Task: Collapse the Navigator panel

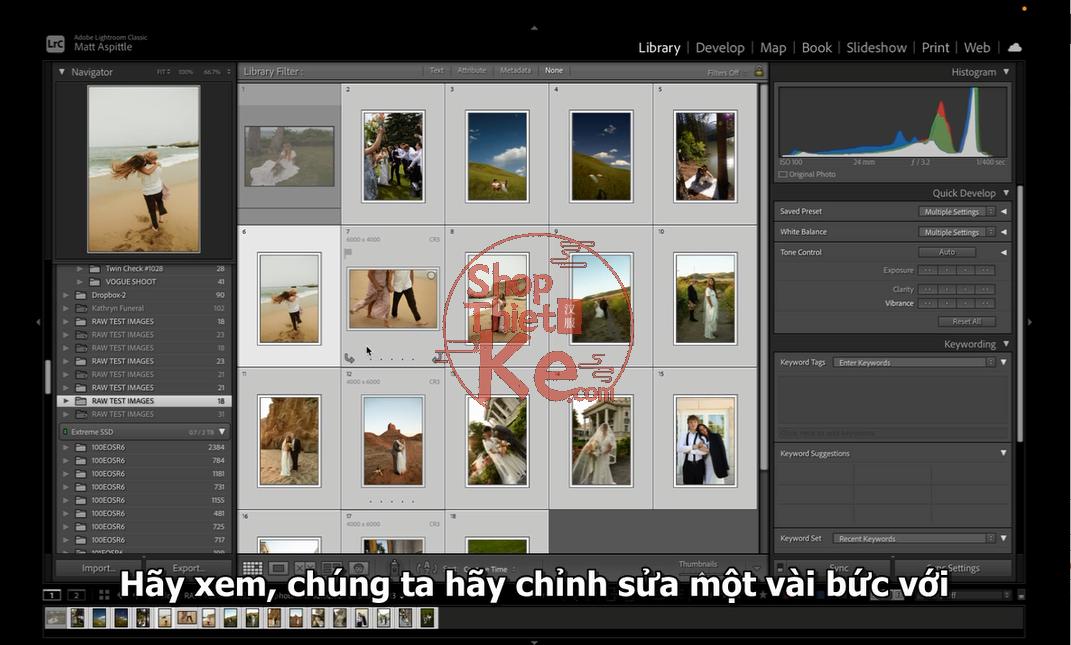Action: click(x=62, y=72)
